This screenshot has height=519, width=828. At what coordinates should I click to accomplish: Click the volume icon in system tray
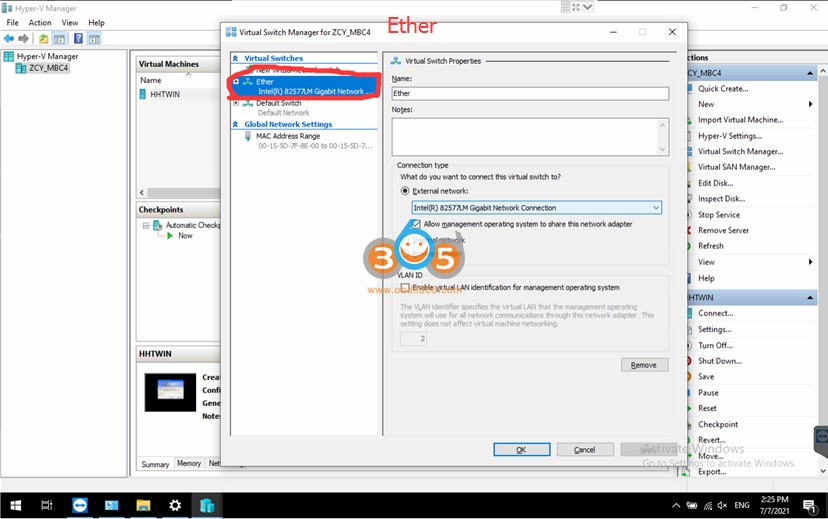(722, 505)
